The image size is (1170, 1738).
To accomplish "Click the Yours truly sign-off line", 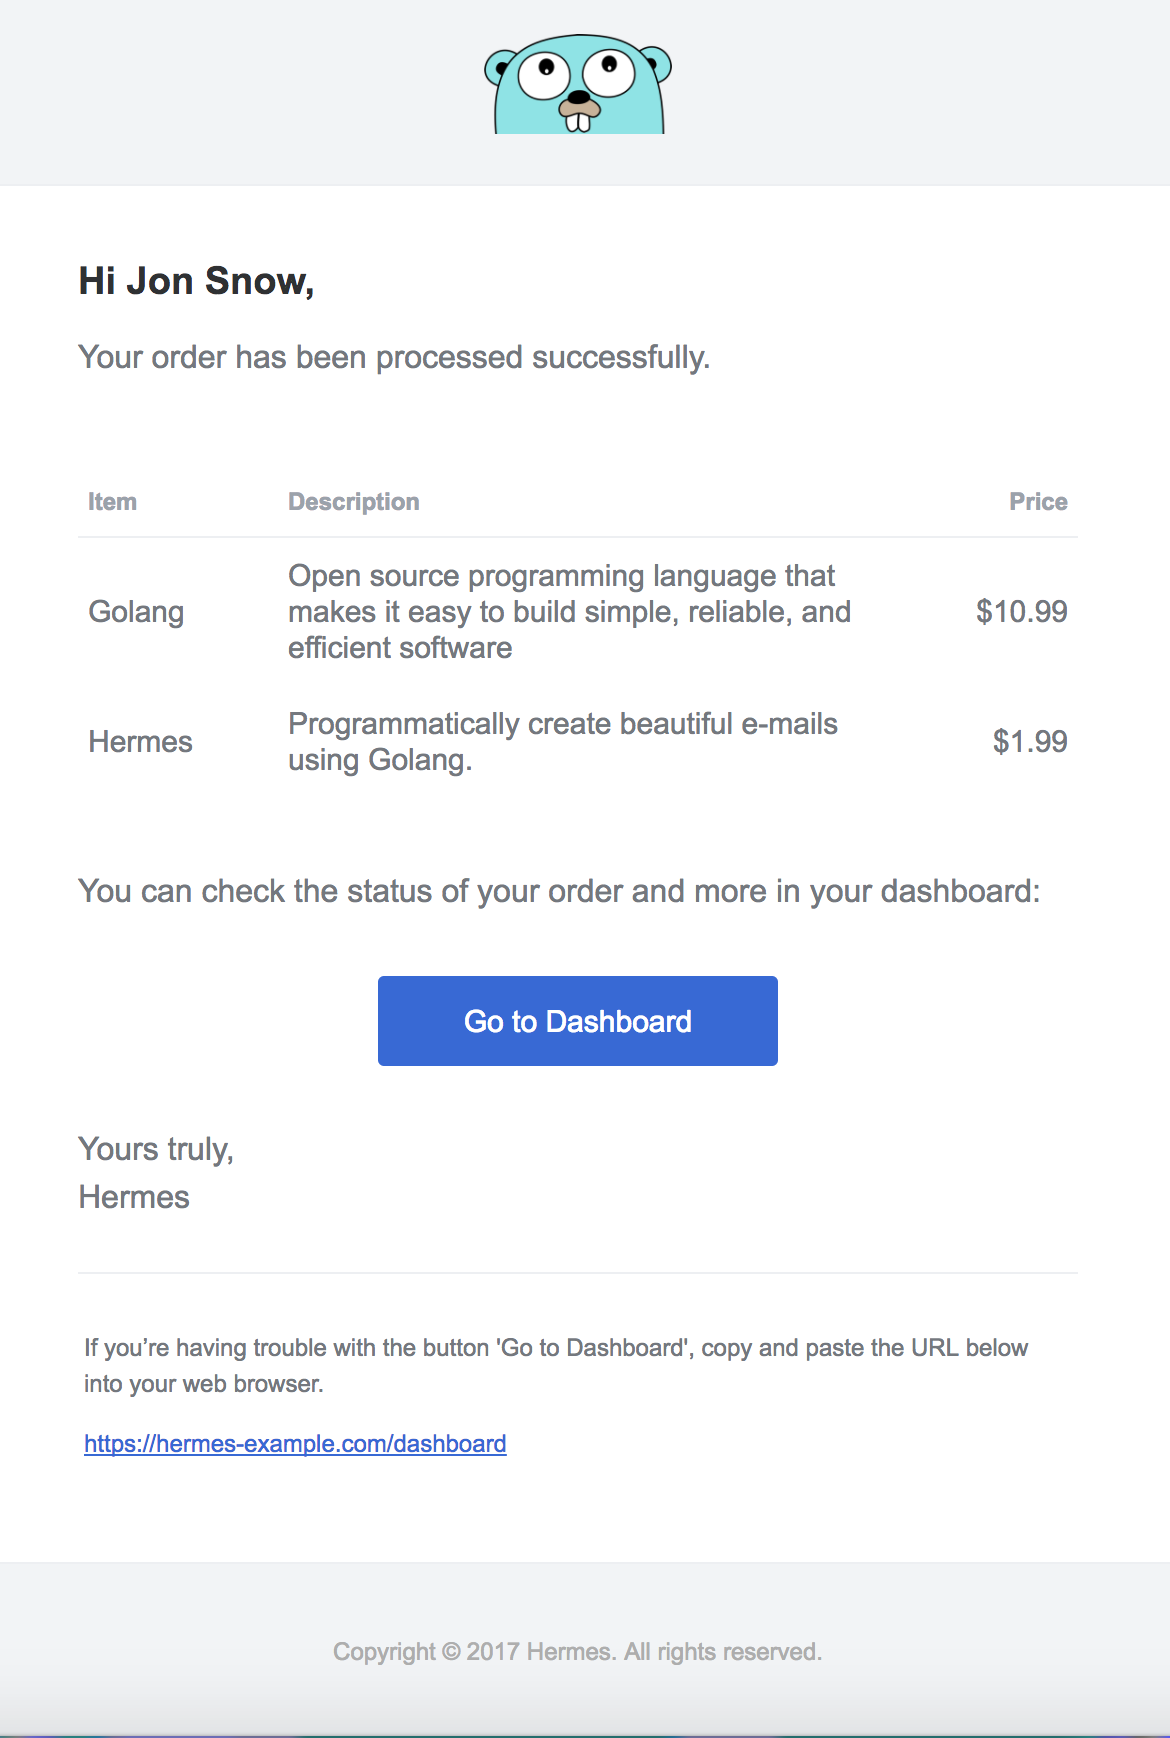I will [156, 1149].
